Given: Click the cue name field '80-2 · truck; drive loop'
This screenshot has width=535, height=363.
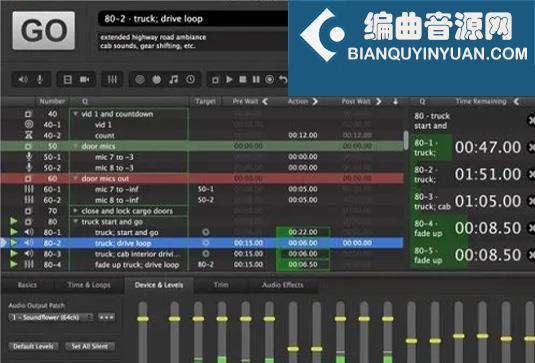Looking at the screenshot, I should point(193,19).
